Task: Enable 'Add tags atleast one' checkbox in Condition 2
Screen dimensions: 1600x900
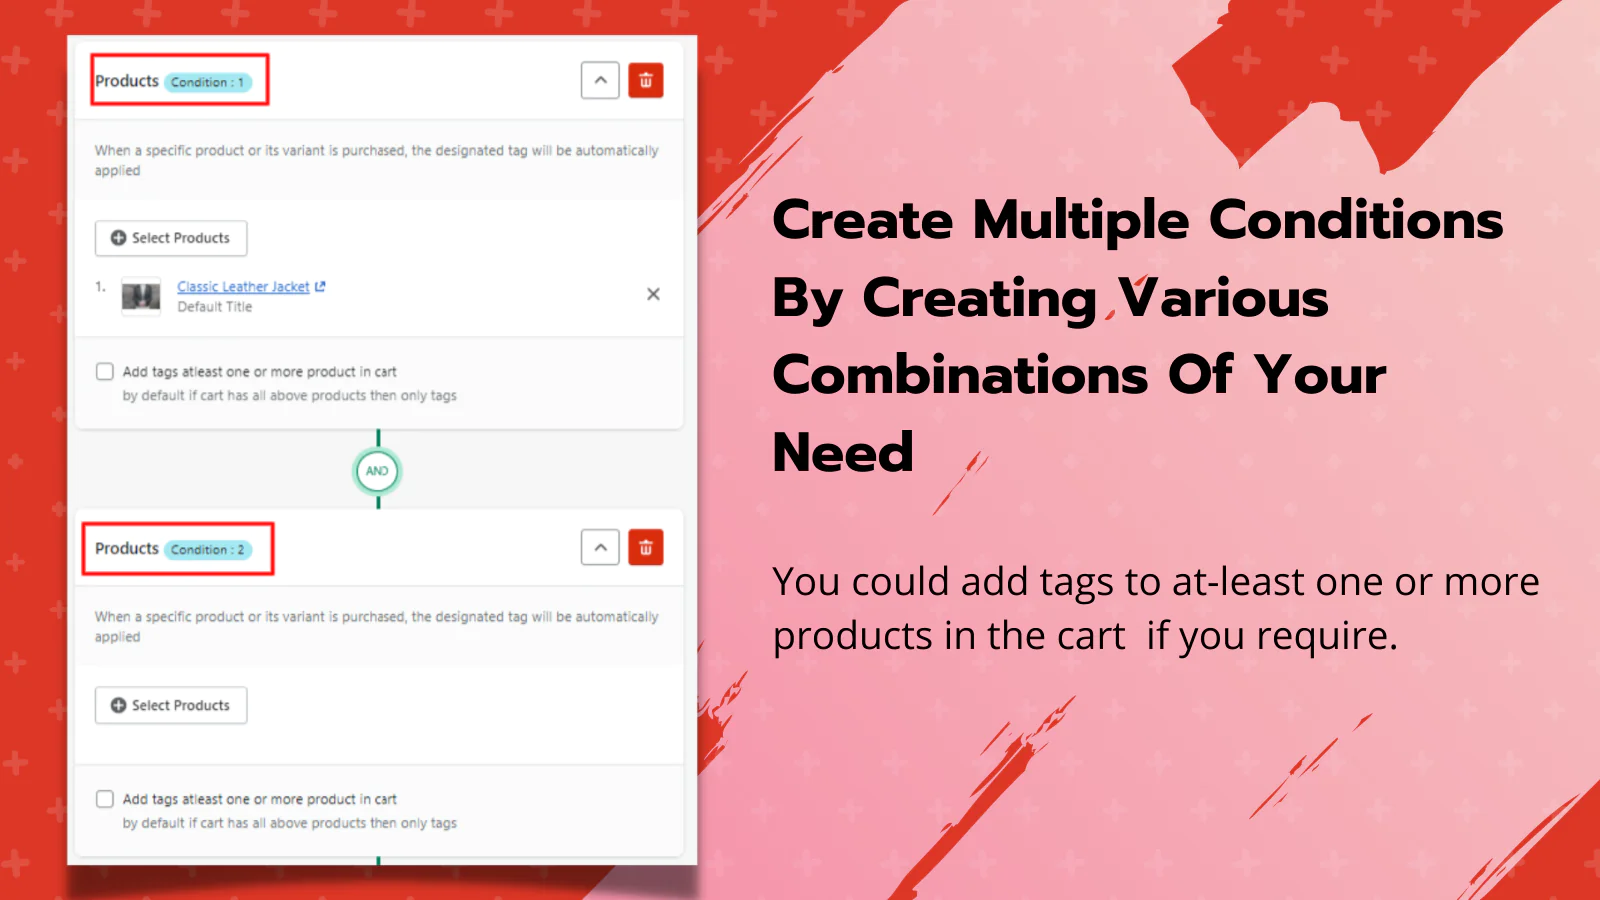Action: [104, 799]
